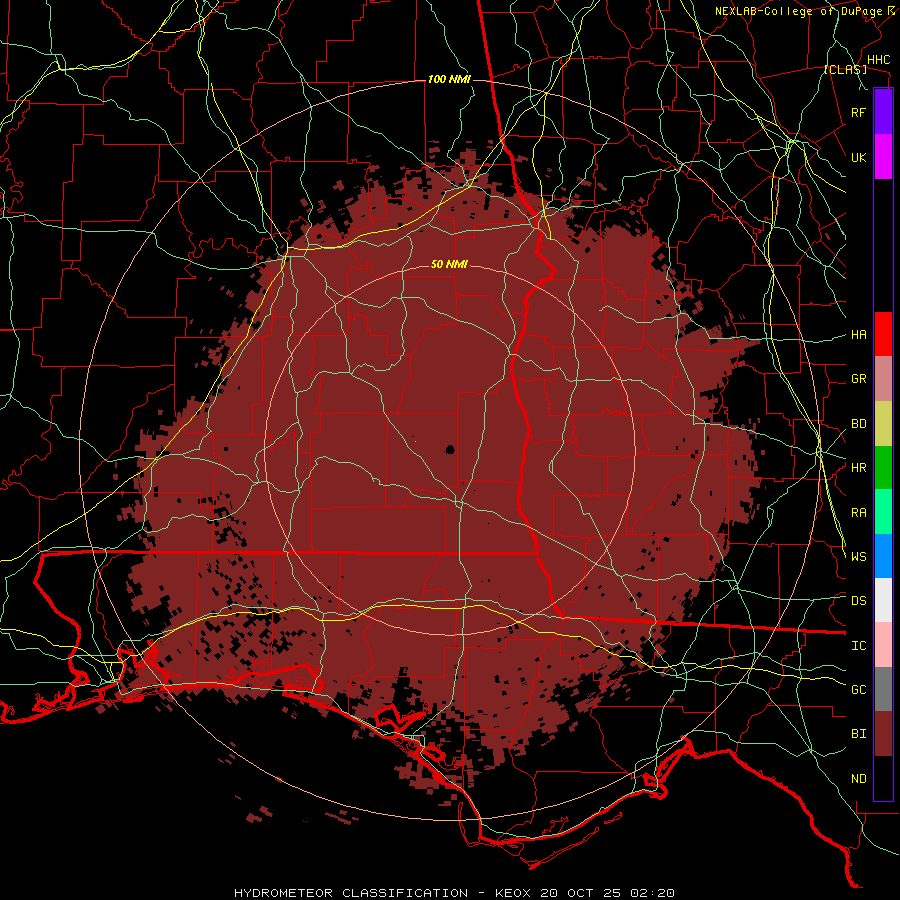
Task: Click the GC legend label
Action: pyautogui.click(x=858, y=690)
